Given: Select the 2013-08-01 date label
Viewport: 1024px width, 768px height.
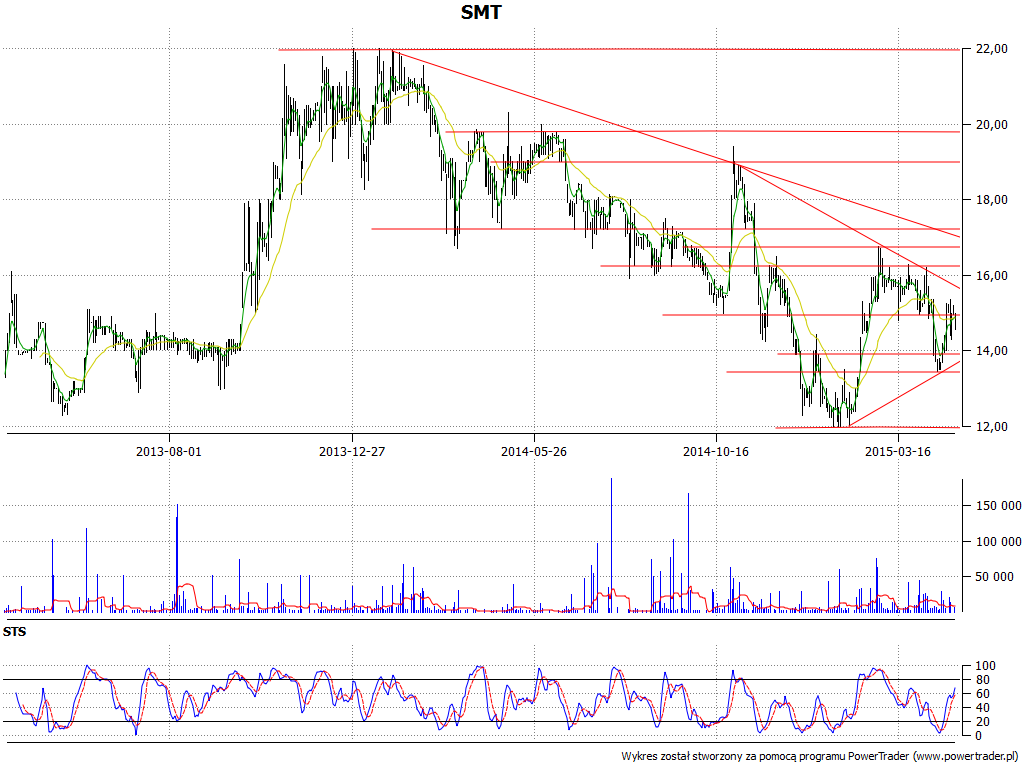Looking at the screenshot, I should pyautogui.click(x=169, y=451).
